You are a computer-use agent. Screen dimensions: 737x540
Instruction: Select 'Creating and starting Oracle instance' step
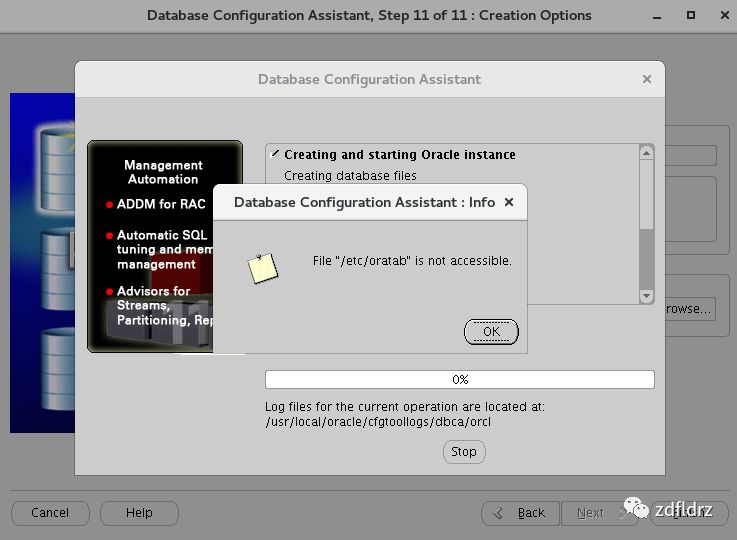click(400, 155)
